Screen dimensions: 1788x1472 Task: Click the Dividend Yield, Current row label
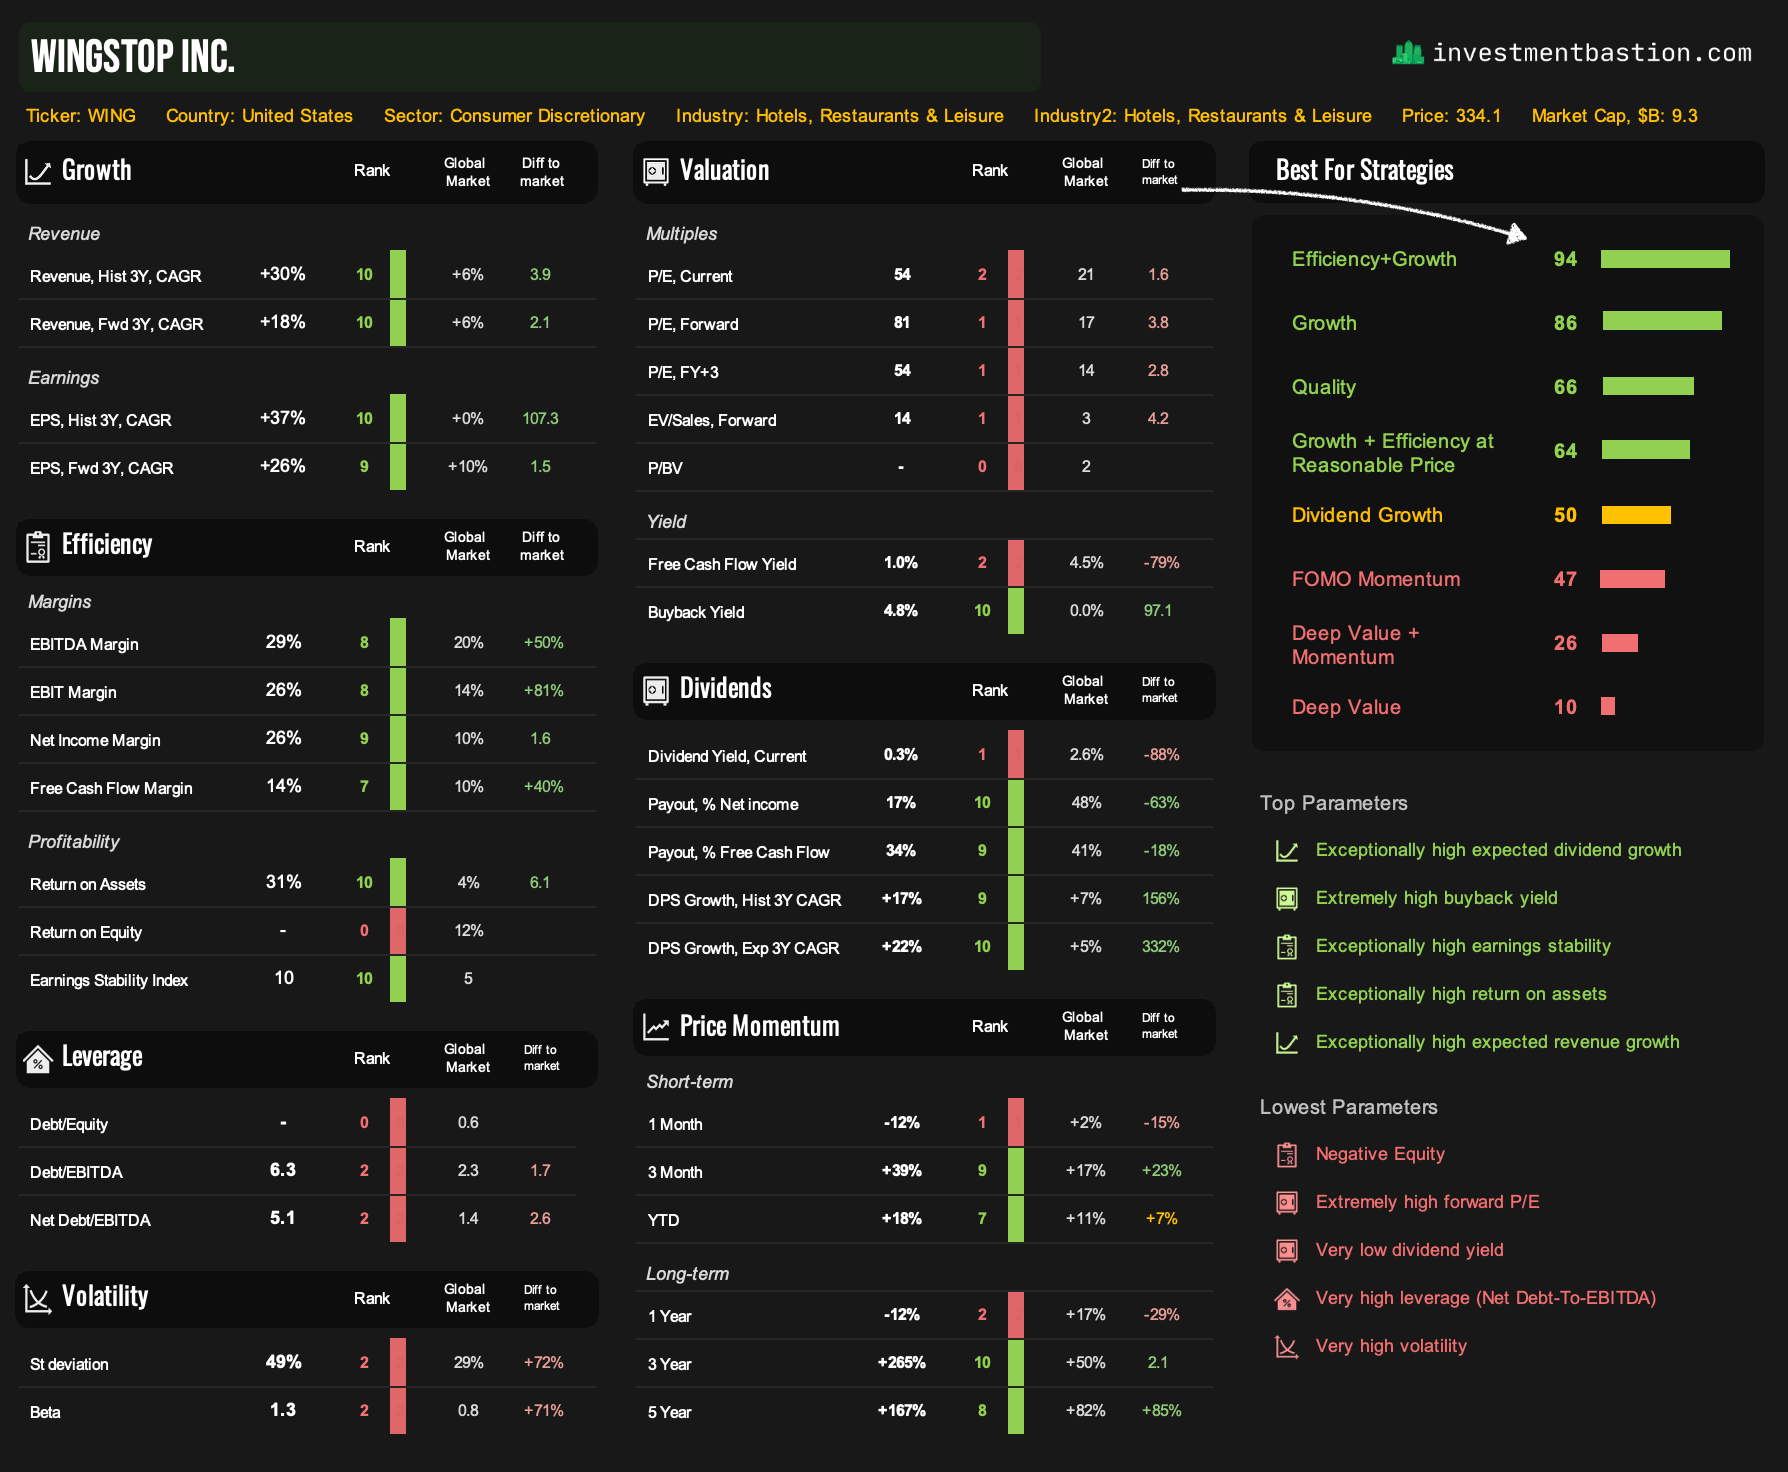pyautogui.click(x=727, y=756)
